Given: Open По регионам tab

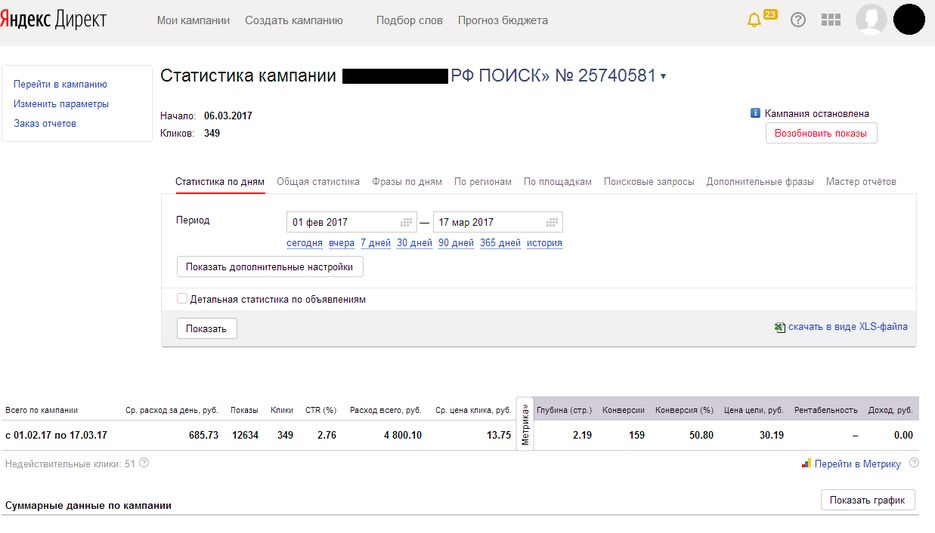Looking at the screenshot, I should pos(483,181).
